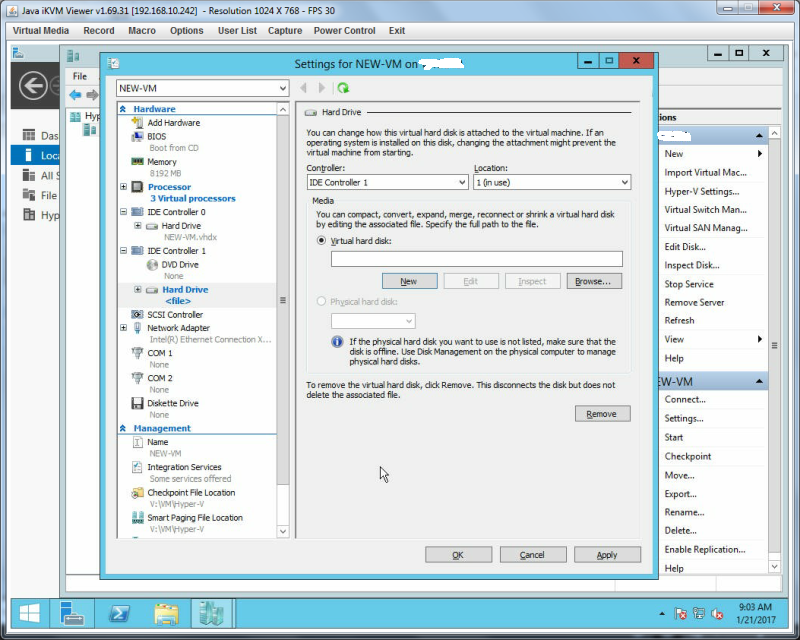
Task: Open File Explorer from the taskbar
Action: pyautogui.click(x=166, y=613)
